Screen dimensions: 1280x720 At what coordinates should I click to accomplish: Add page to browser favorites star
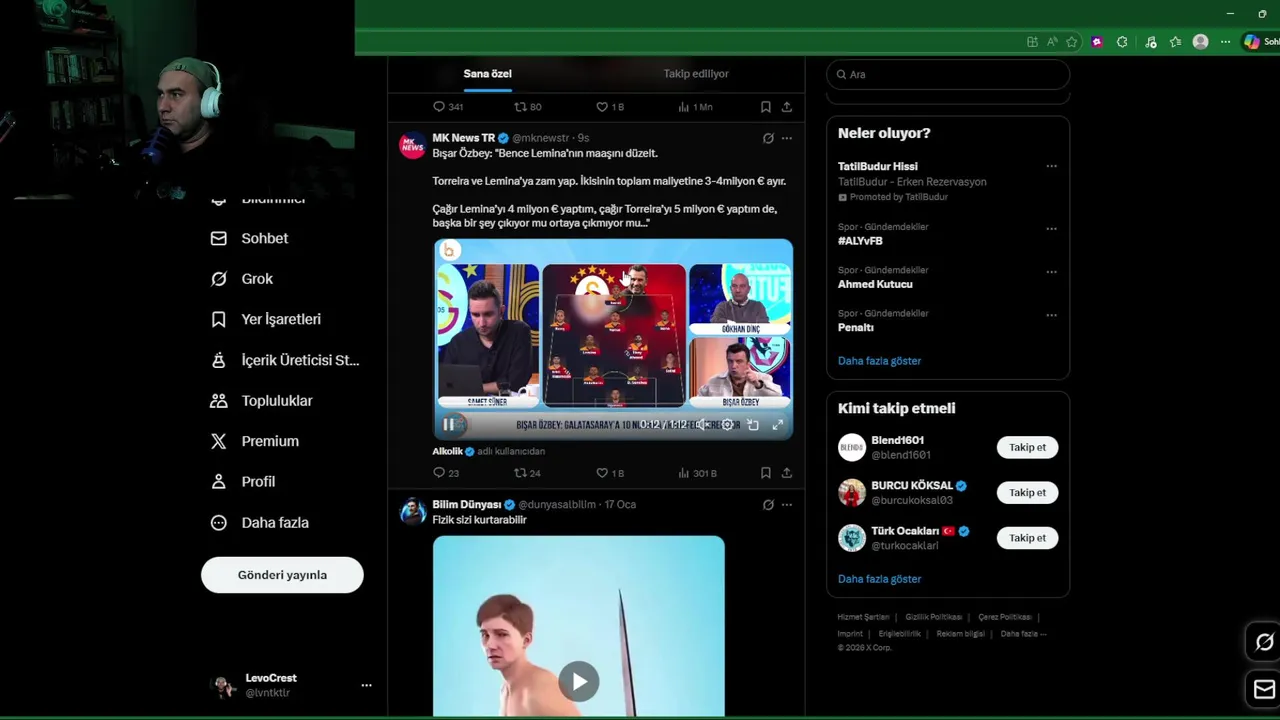coord(1072,42)
